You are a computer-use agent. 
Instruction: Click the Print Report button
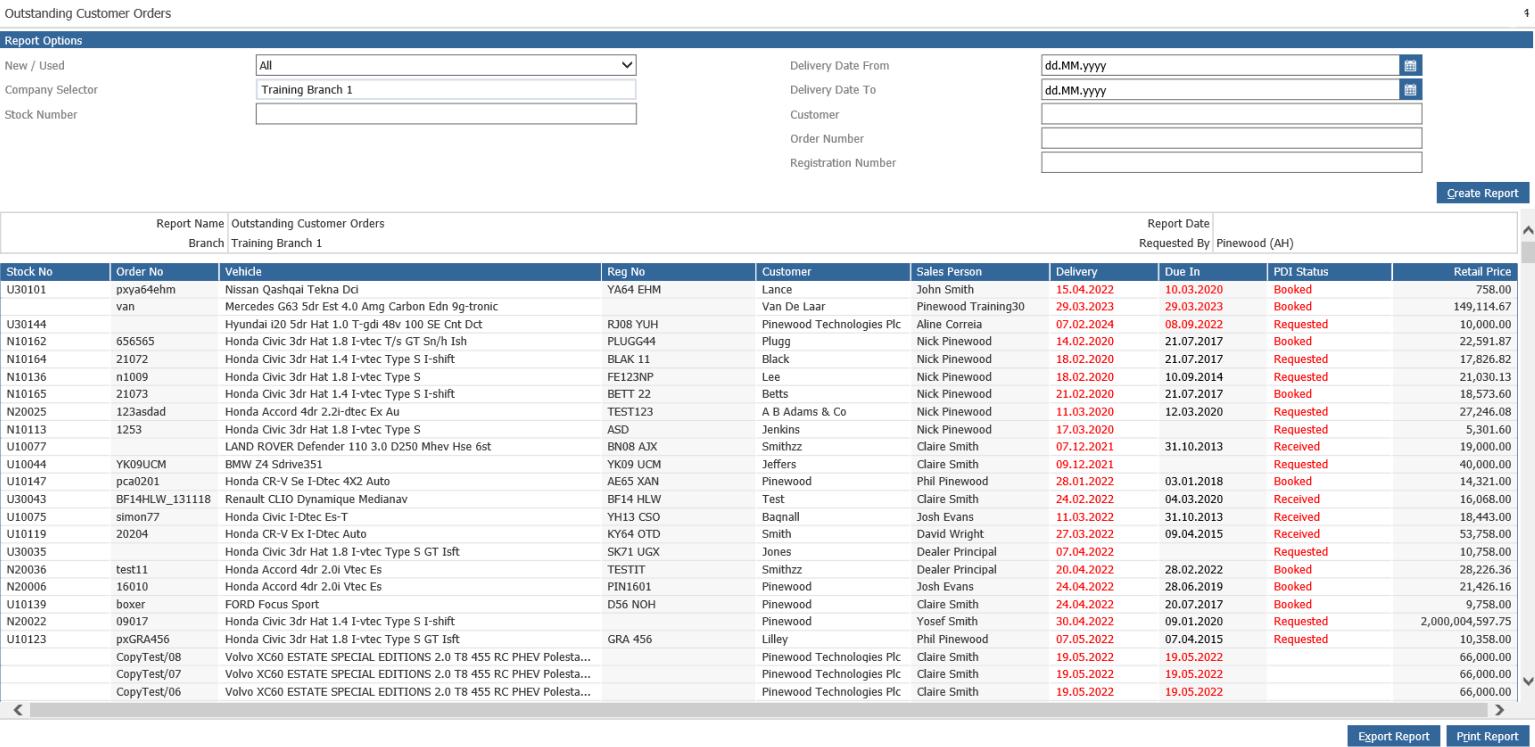[1487, 736]
